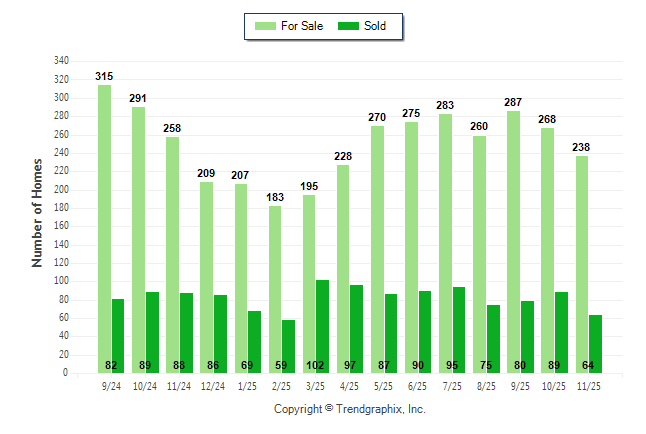The height and width of the screenshot is (434, 646).
Task: Click the Copyright Trendgraphix, Inc. text
Action: (350, 409)
